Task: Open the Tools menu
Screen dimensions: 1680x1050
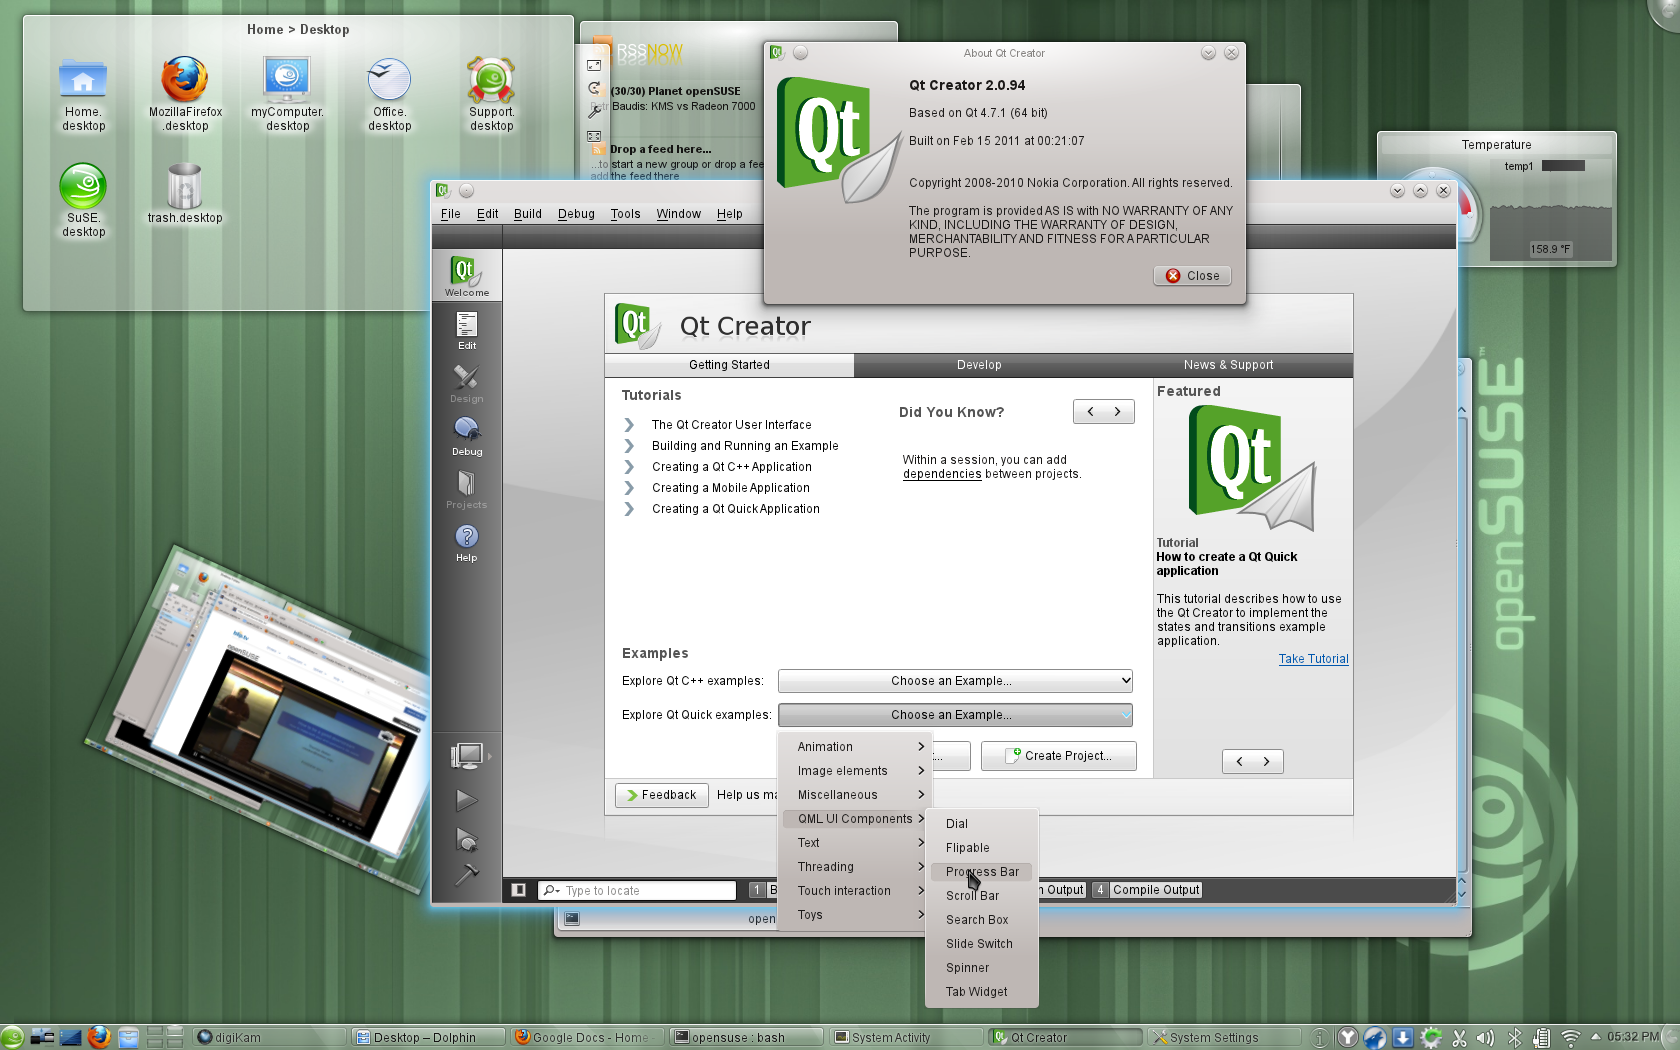Action: coord(625,213)
